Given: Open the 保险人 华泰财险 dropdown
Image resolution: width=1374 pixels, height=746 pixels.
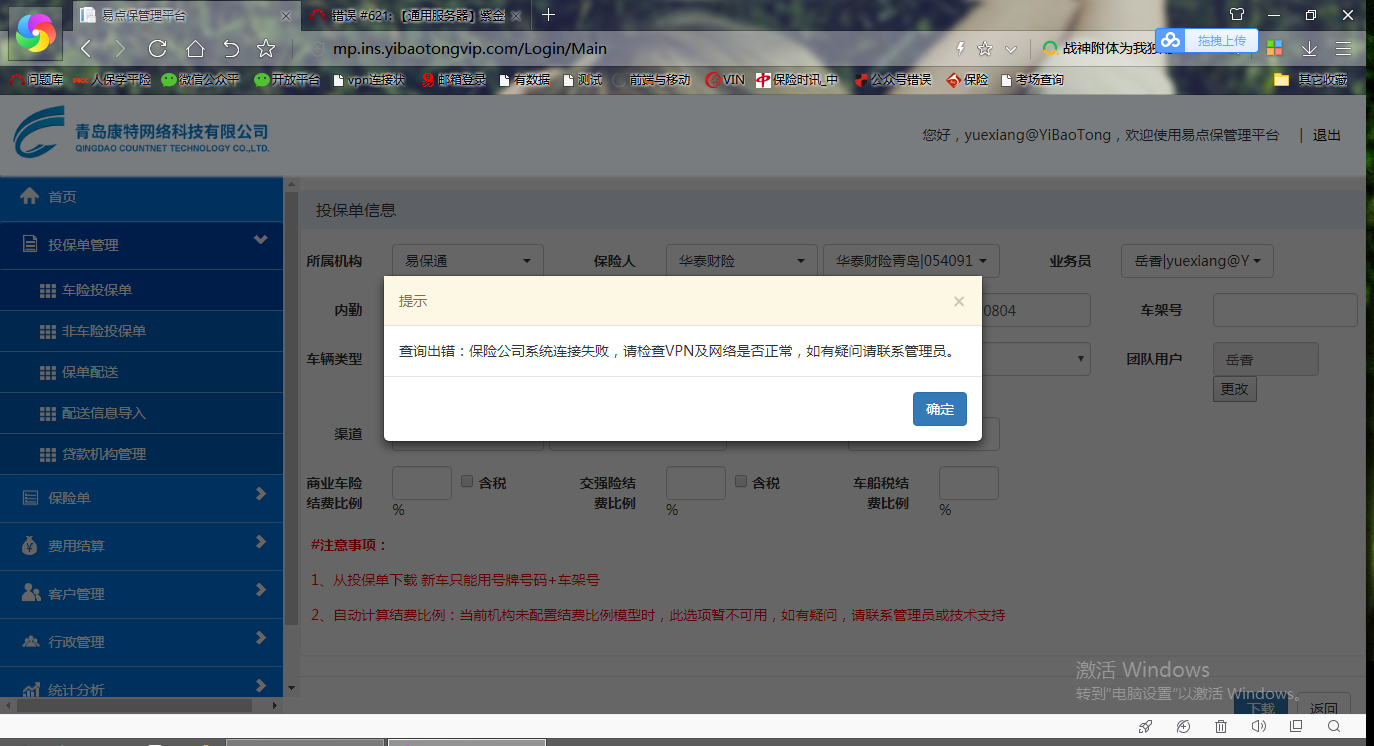Looking at the screenshot, I should coord(740,261).
